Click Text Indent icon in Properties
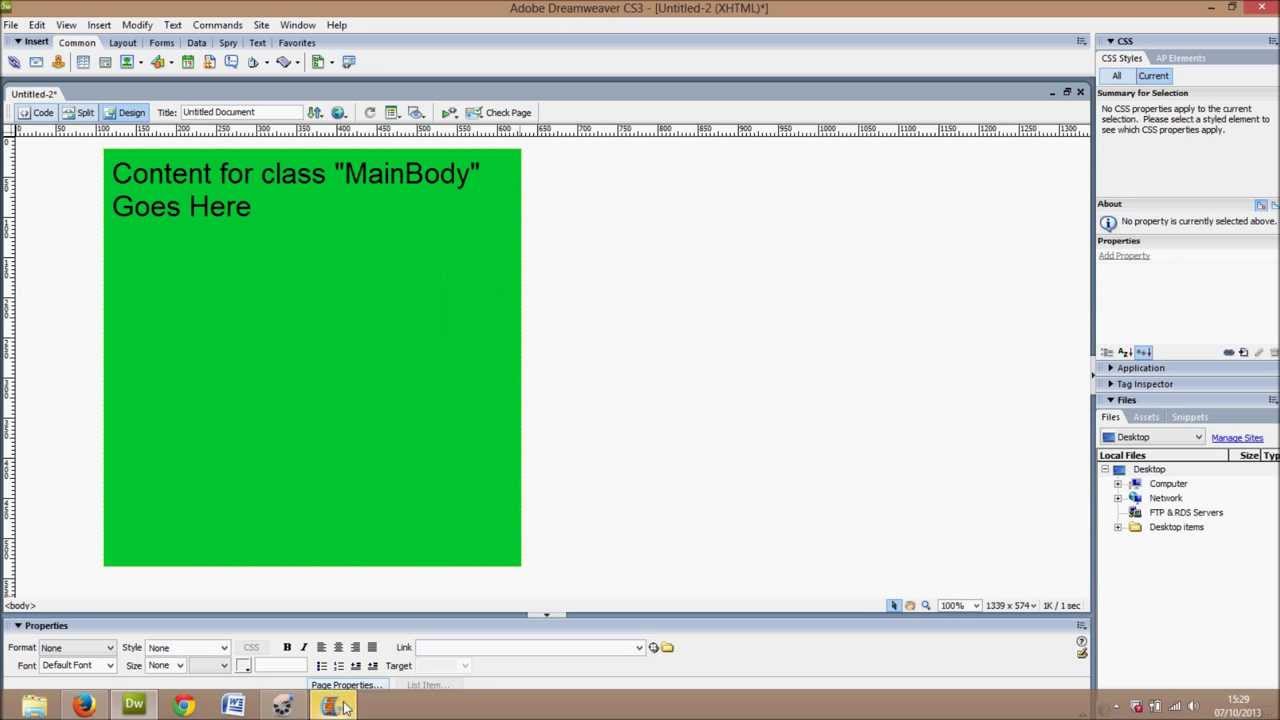This screenshot has height=720, width=1280. pyautogui.click(x=372, y=666)
